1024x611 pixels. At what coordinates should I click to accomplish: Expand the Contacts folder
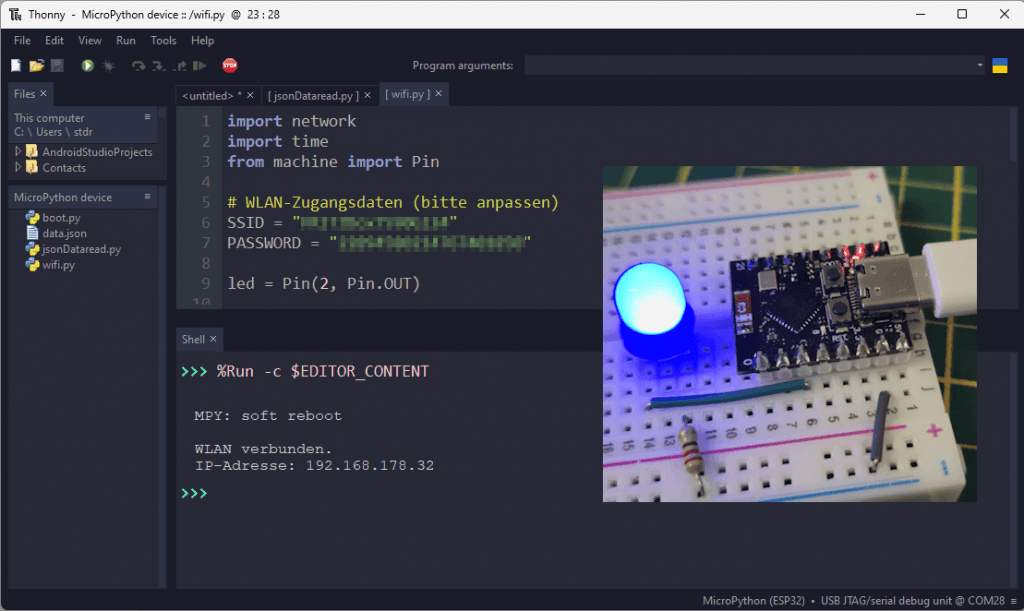19,167
